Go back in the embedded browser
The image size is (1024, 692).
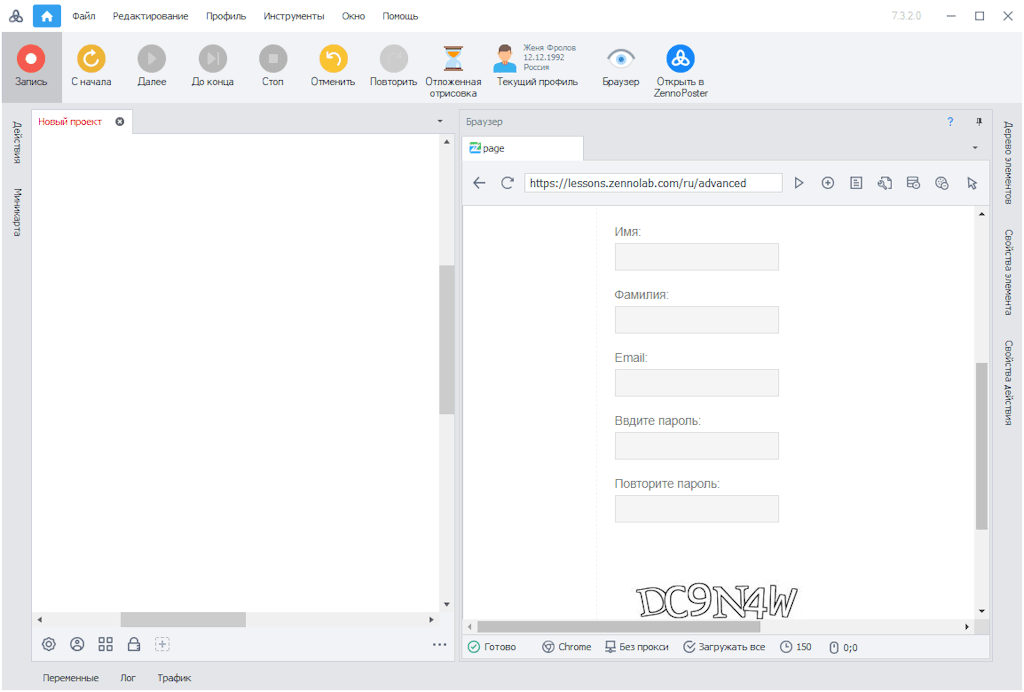tap(479, 183)
